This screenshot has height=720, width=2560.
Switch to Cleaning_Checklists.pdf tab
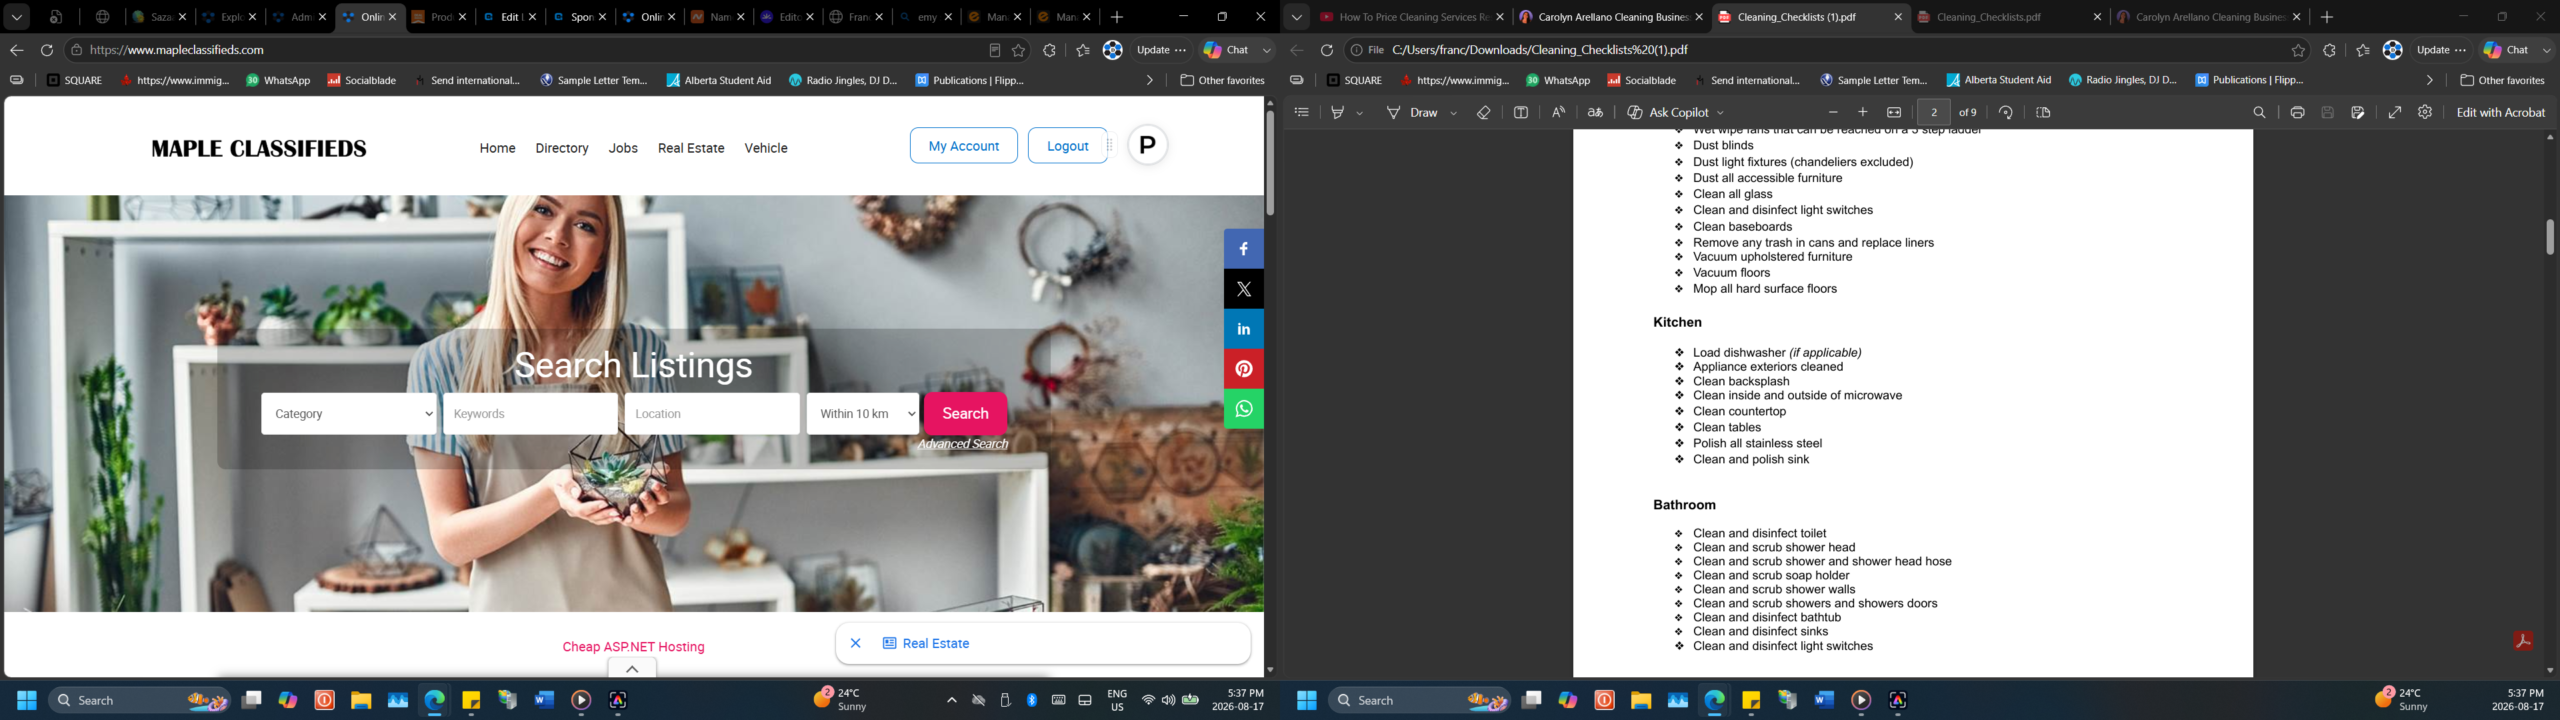point(2007,17)
